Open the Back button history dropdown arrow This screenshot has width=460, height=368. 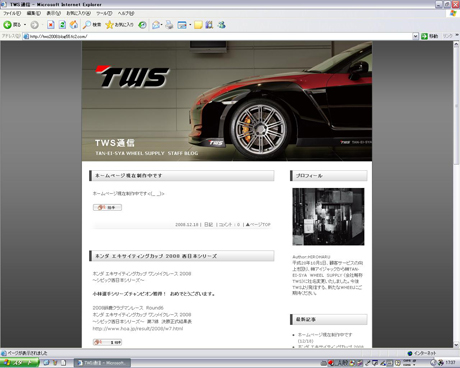[x=25, y=25]
